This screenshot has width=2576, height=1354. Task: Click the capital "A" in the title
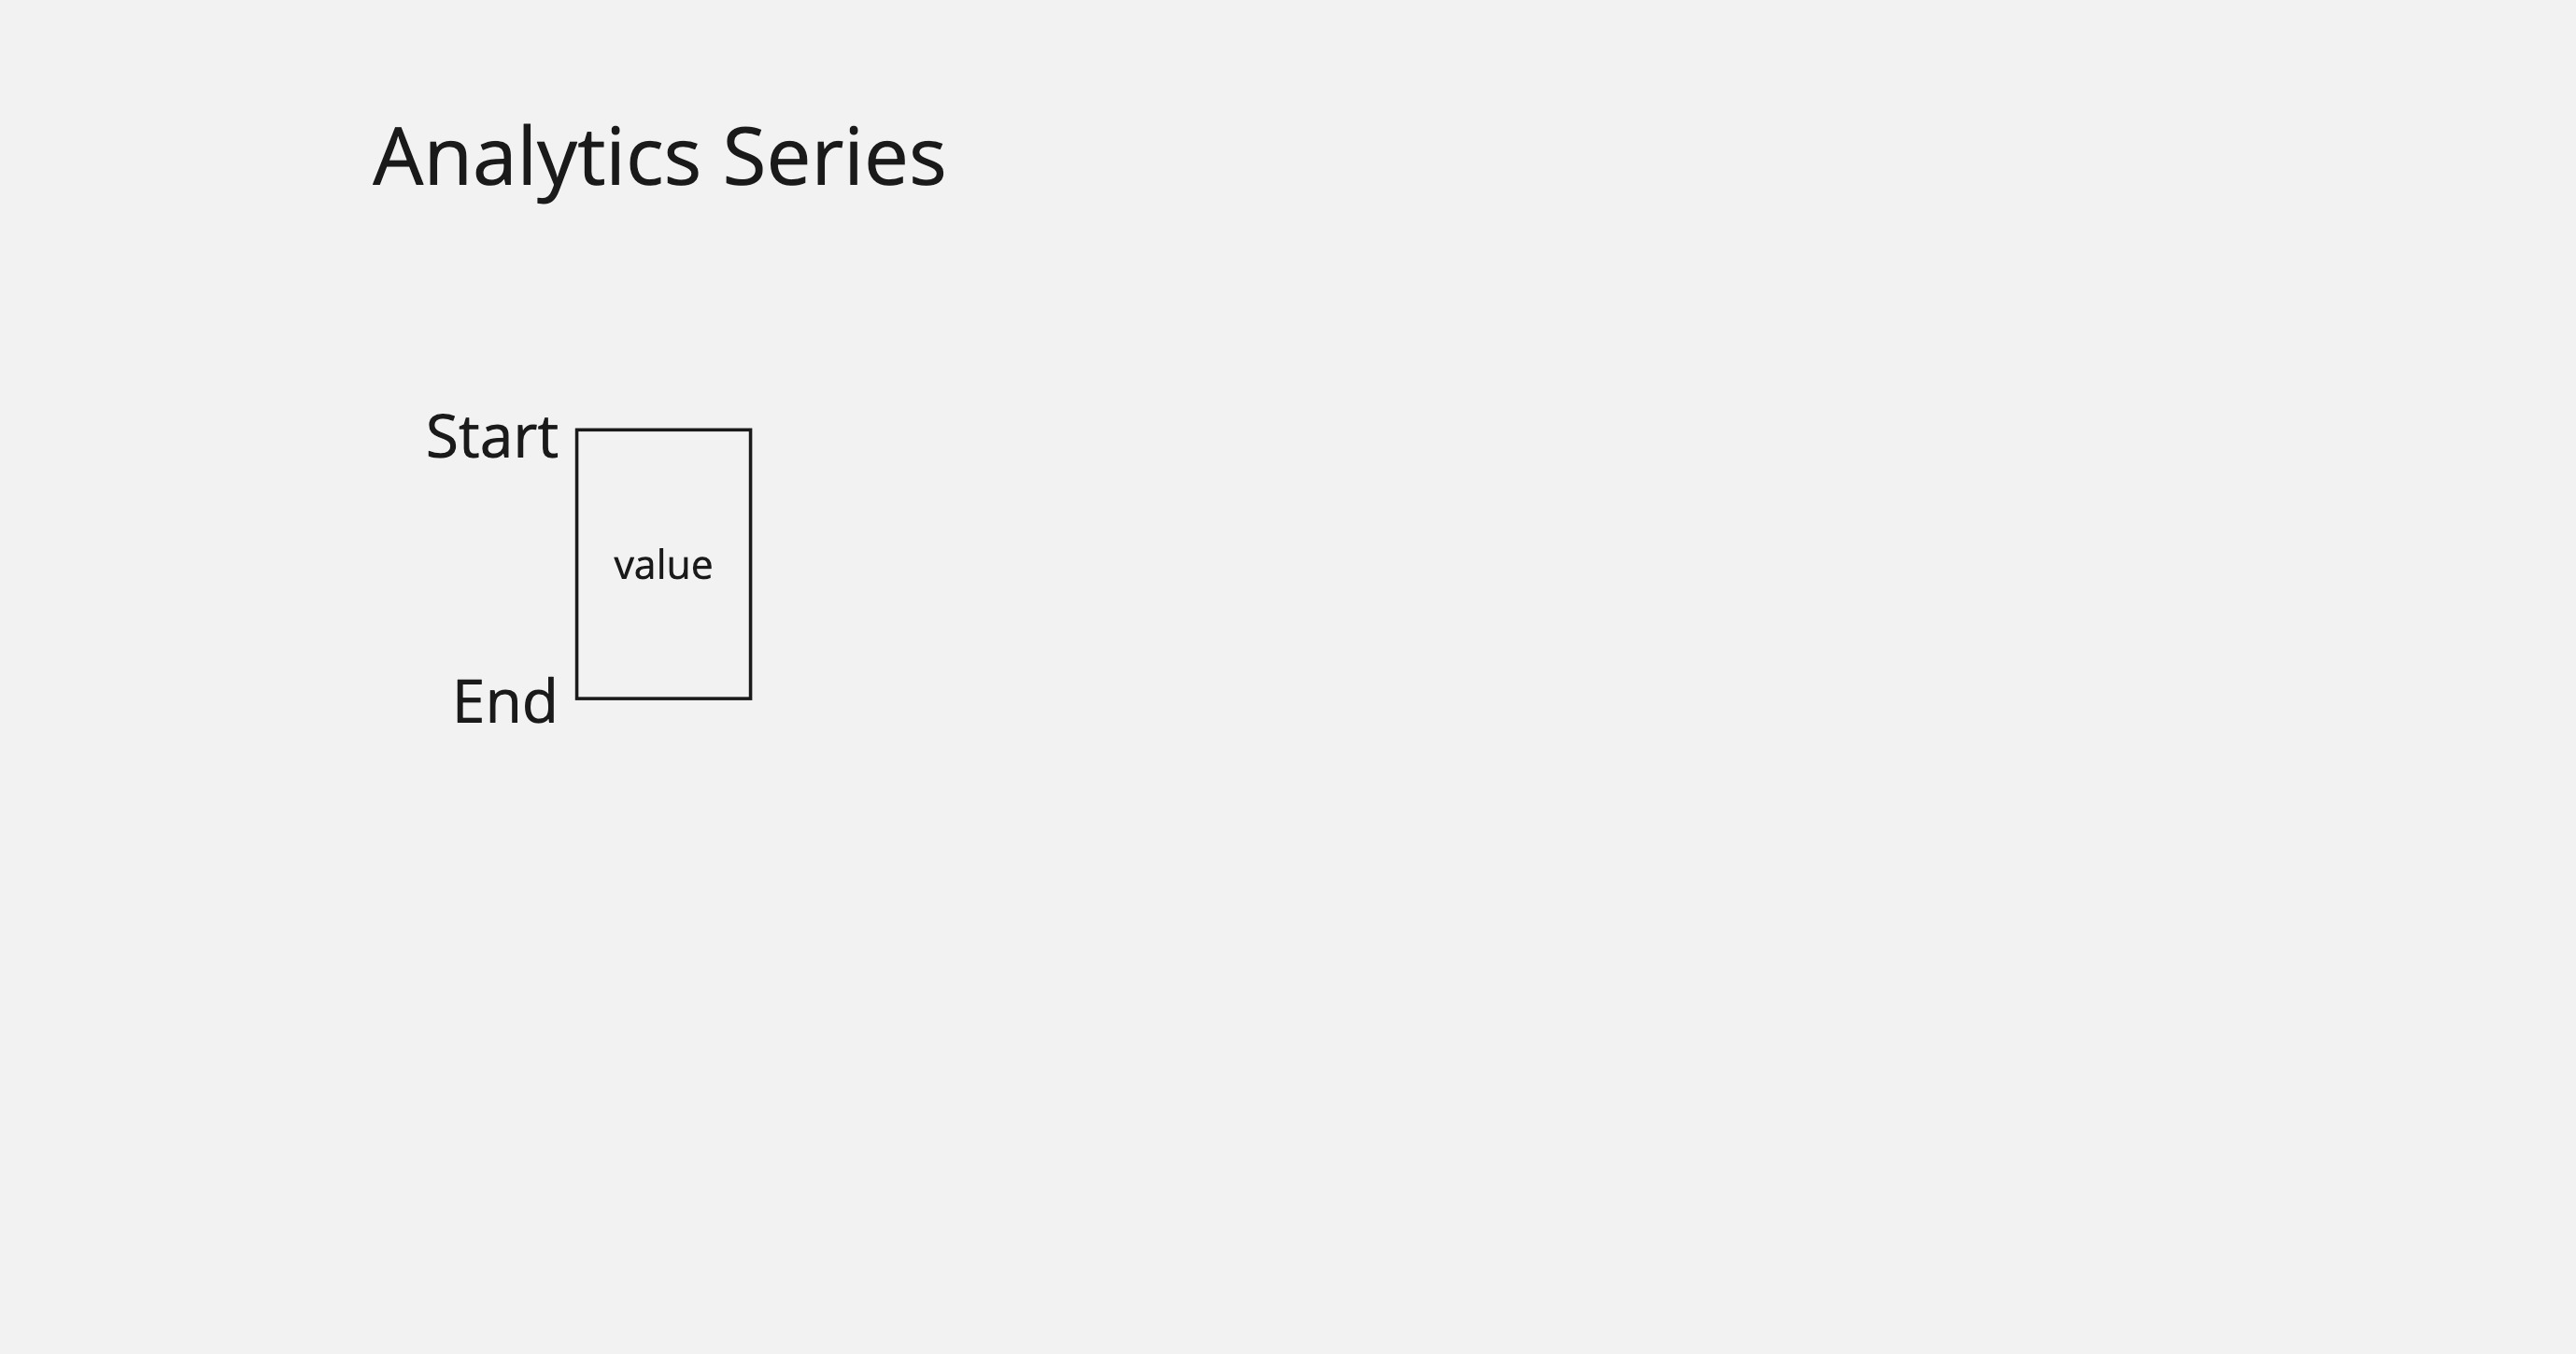tap(396, 158)
